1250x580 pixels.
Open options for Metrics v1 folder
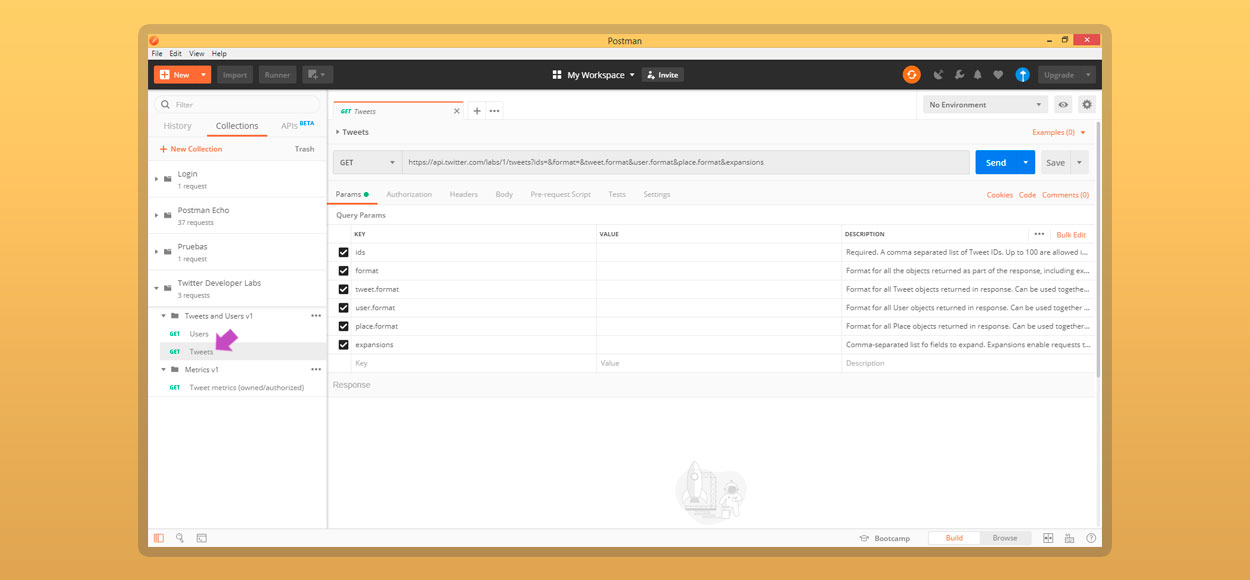[x=316, y=370]
